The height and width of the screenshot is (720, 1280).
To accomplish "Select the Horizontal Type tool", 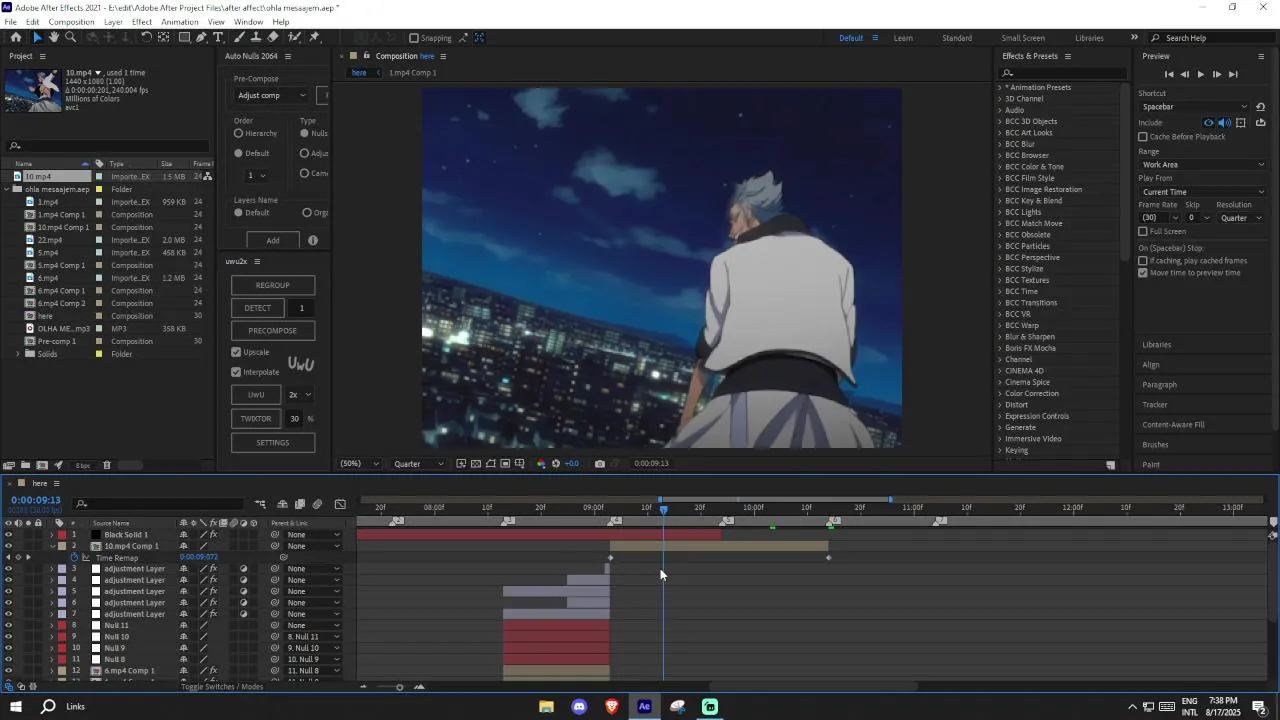I will click(x=218, y=38).
